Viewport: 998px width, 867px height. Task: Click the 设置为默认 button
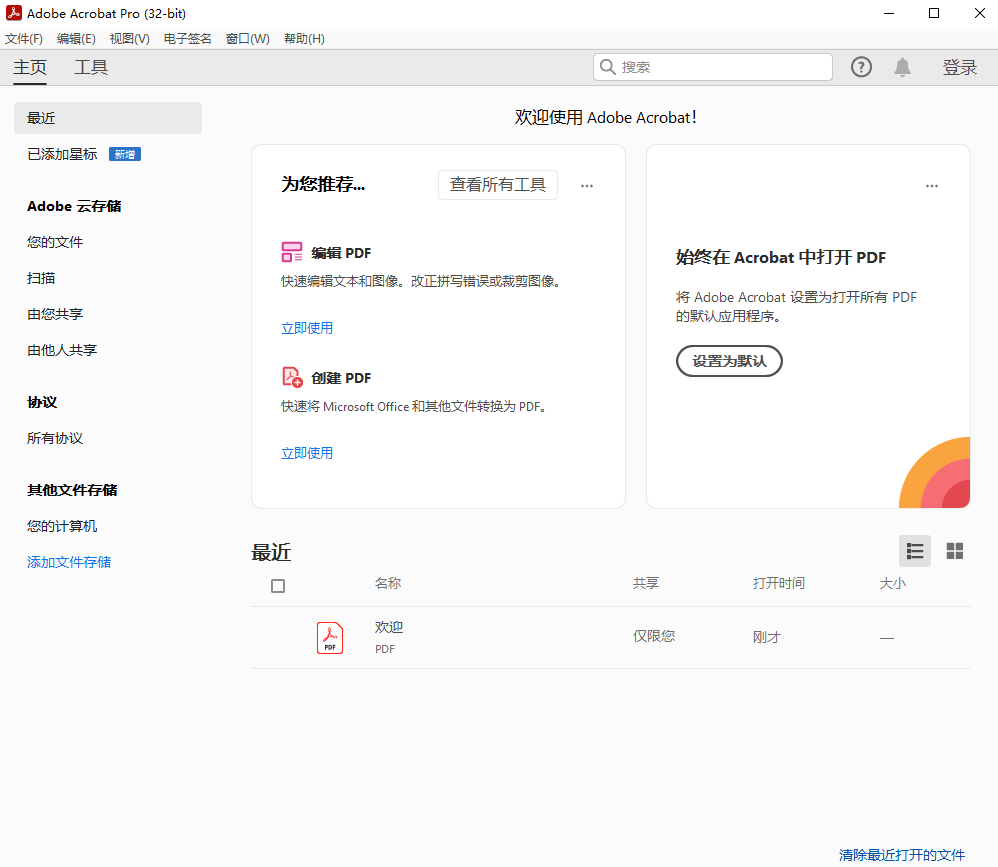tap(729, 362)
